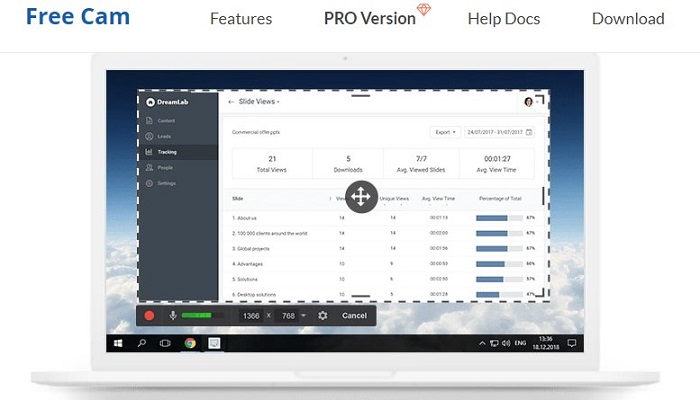Select row '5. Solutions'
This screenshot has width=700, height=400.
pos(383,279)
